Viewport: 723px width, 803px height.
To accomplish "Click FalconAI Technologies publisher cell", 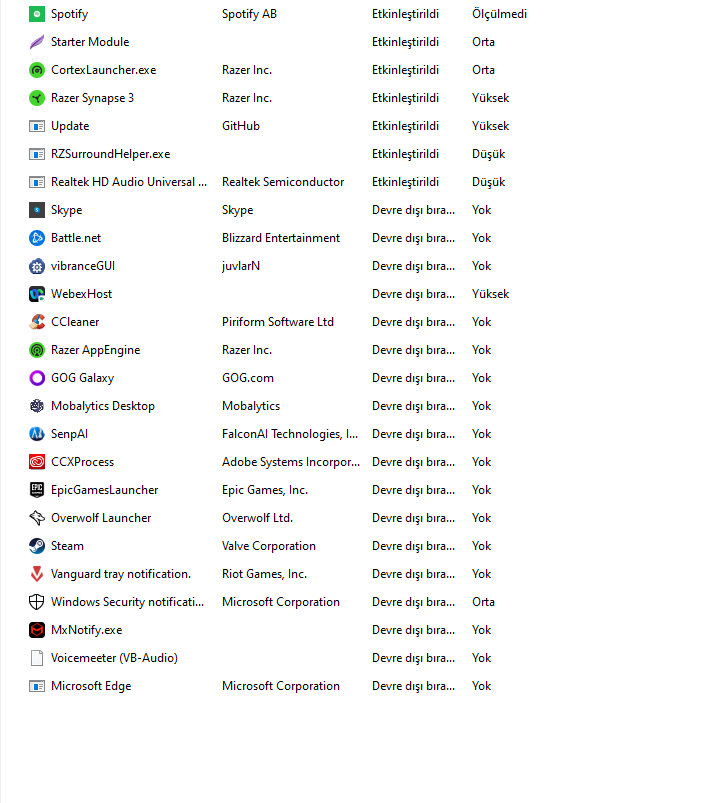I will [290, 434].
